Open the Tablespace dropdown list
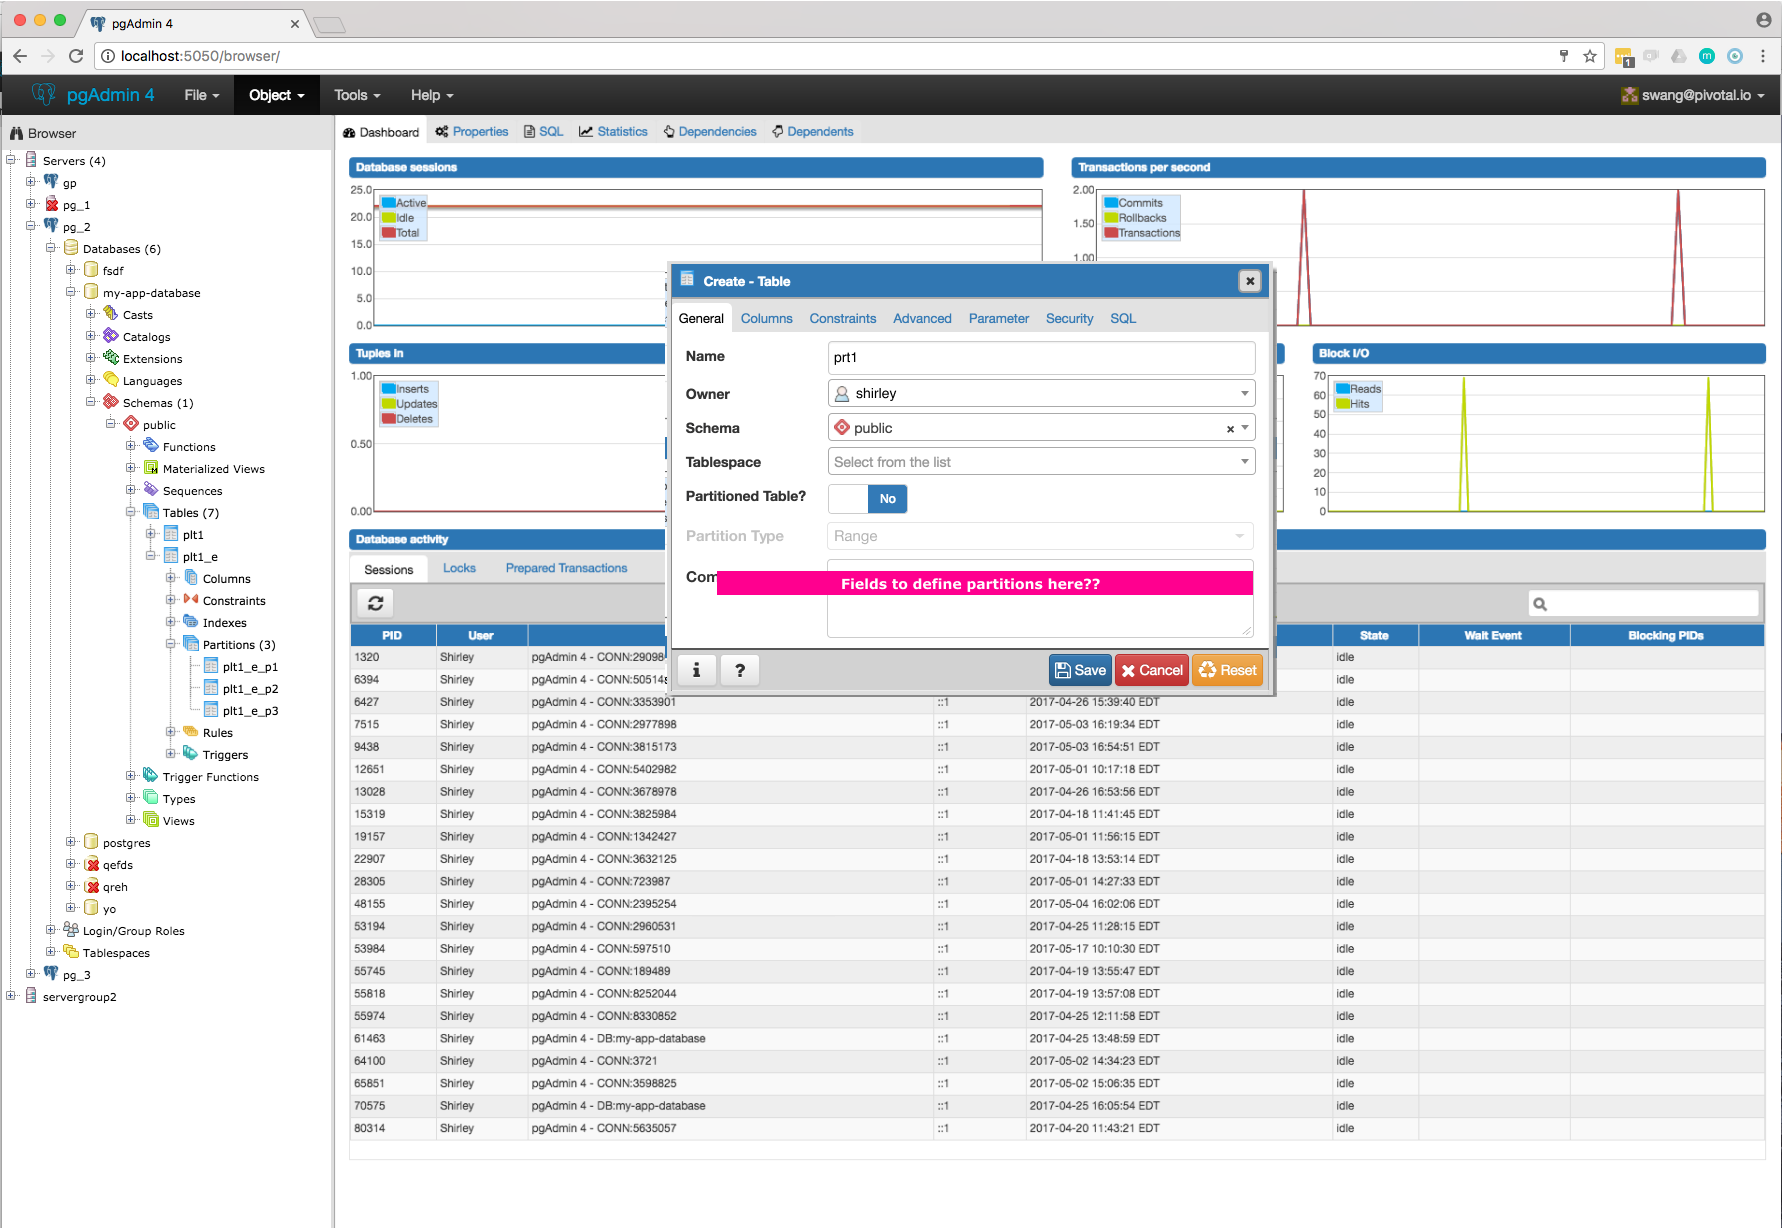The height and width of the screenshot is (1228, 1782). pos(1244,461)
